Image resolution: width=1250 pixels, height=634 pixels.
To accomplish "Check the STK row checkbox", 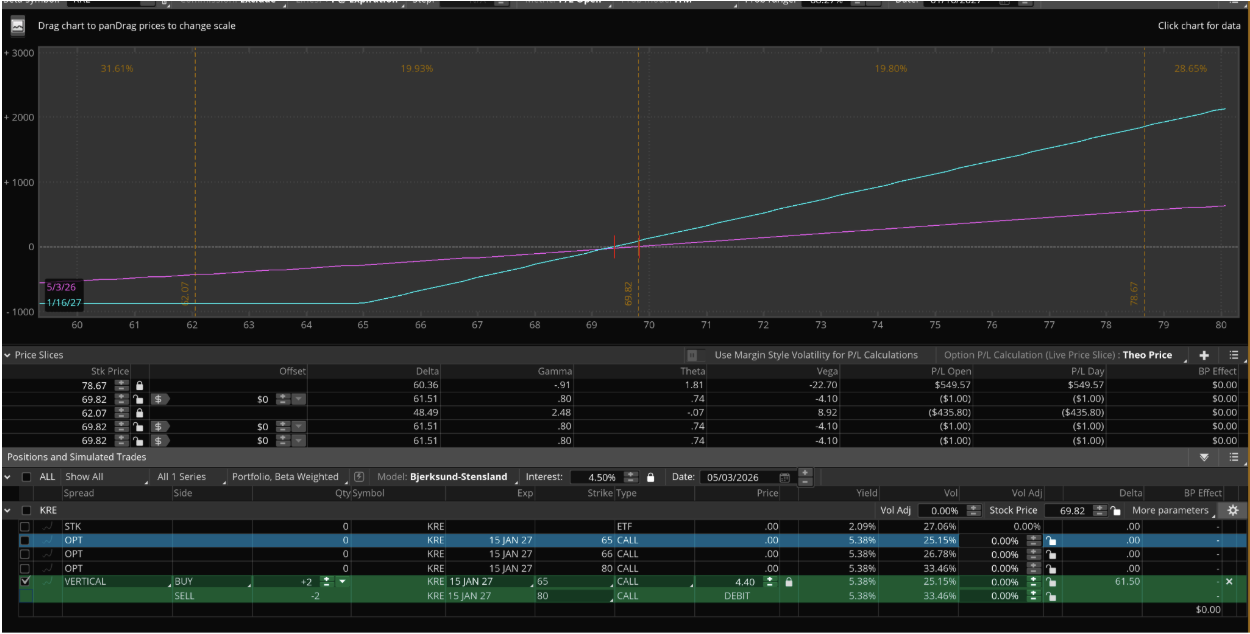I will click(26, 526).
